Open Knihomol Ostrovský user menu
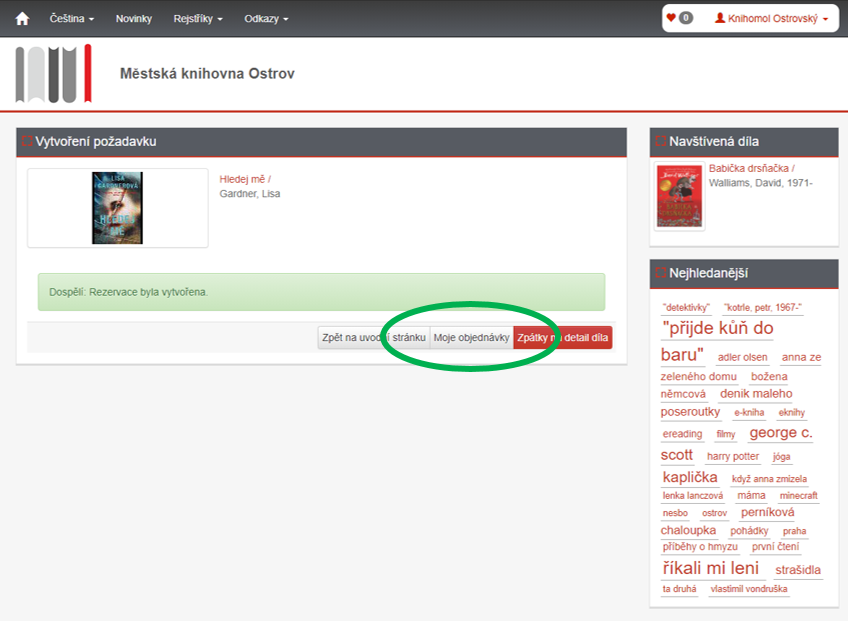This screenshot has height=621, width=848. point(771,19)
